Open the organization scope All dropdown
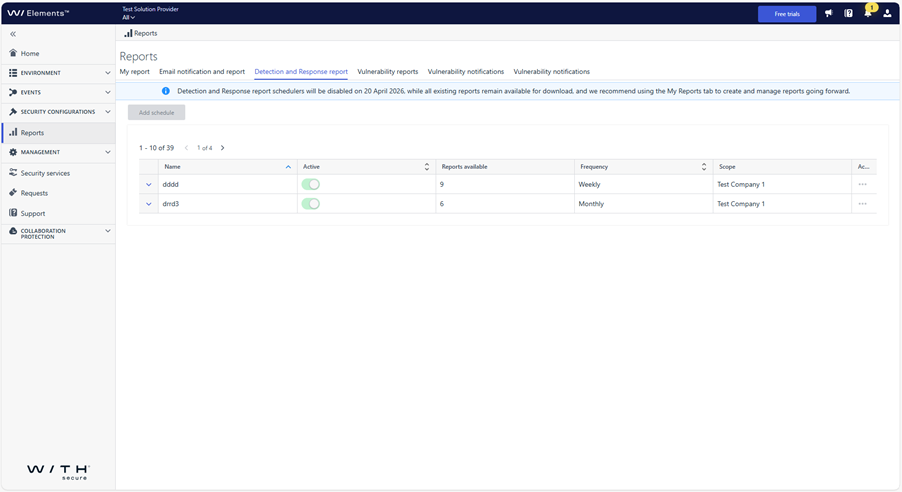This screenshot has width=902, height=492. pos(129,17)
